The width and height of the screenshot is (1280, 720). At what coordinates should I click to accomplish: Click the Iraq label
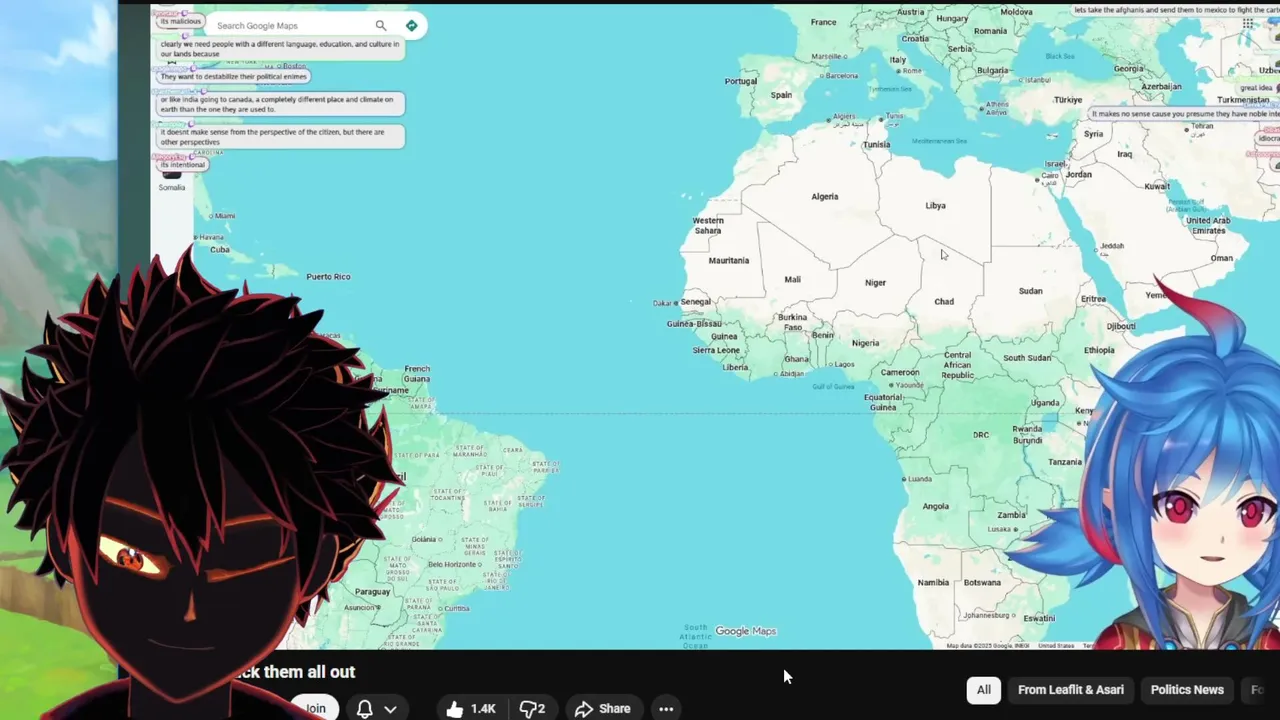(1125, 155)
